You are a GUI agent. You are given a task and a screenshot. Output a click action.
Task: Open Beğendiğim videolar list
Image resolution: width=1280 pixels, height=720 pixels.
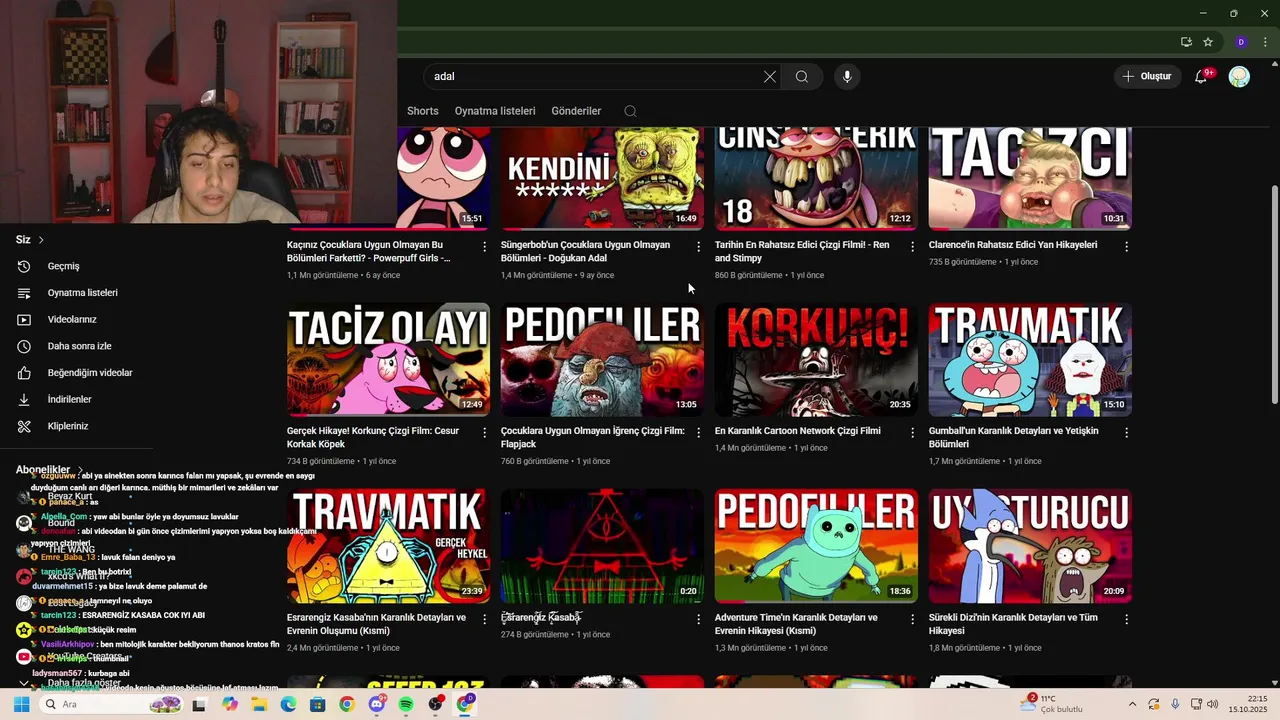(90, 373)
